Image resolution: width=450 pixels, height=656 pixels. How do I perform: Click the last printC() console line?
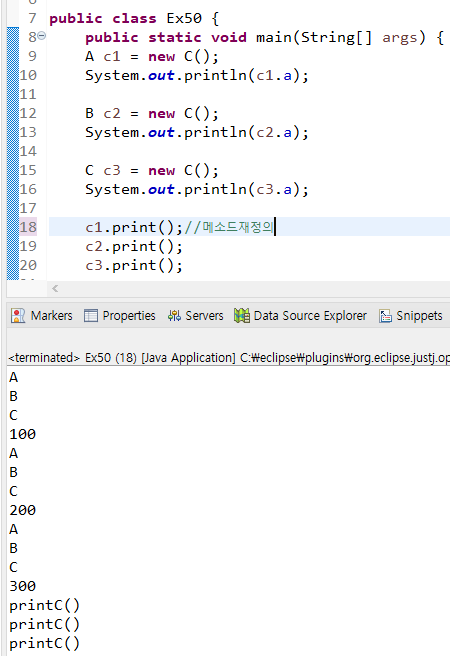coord(44,643)
